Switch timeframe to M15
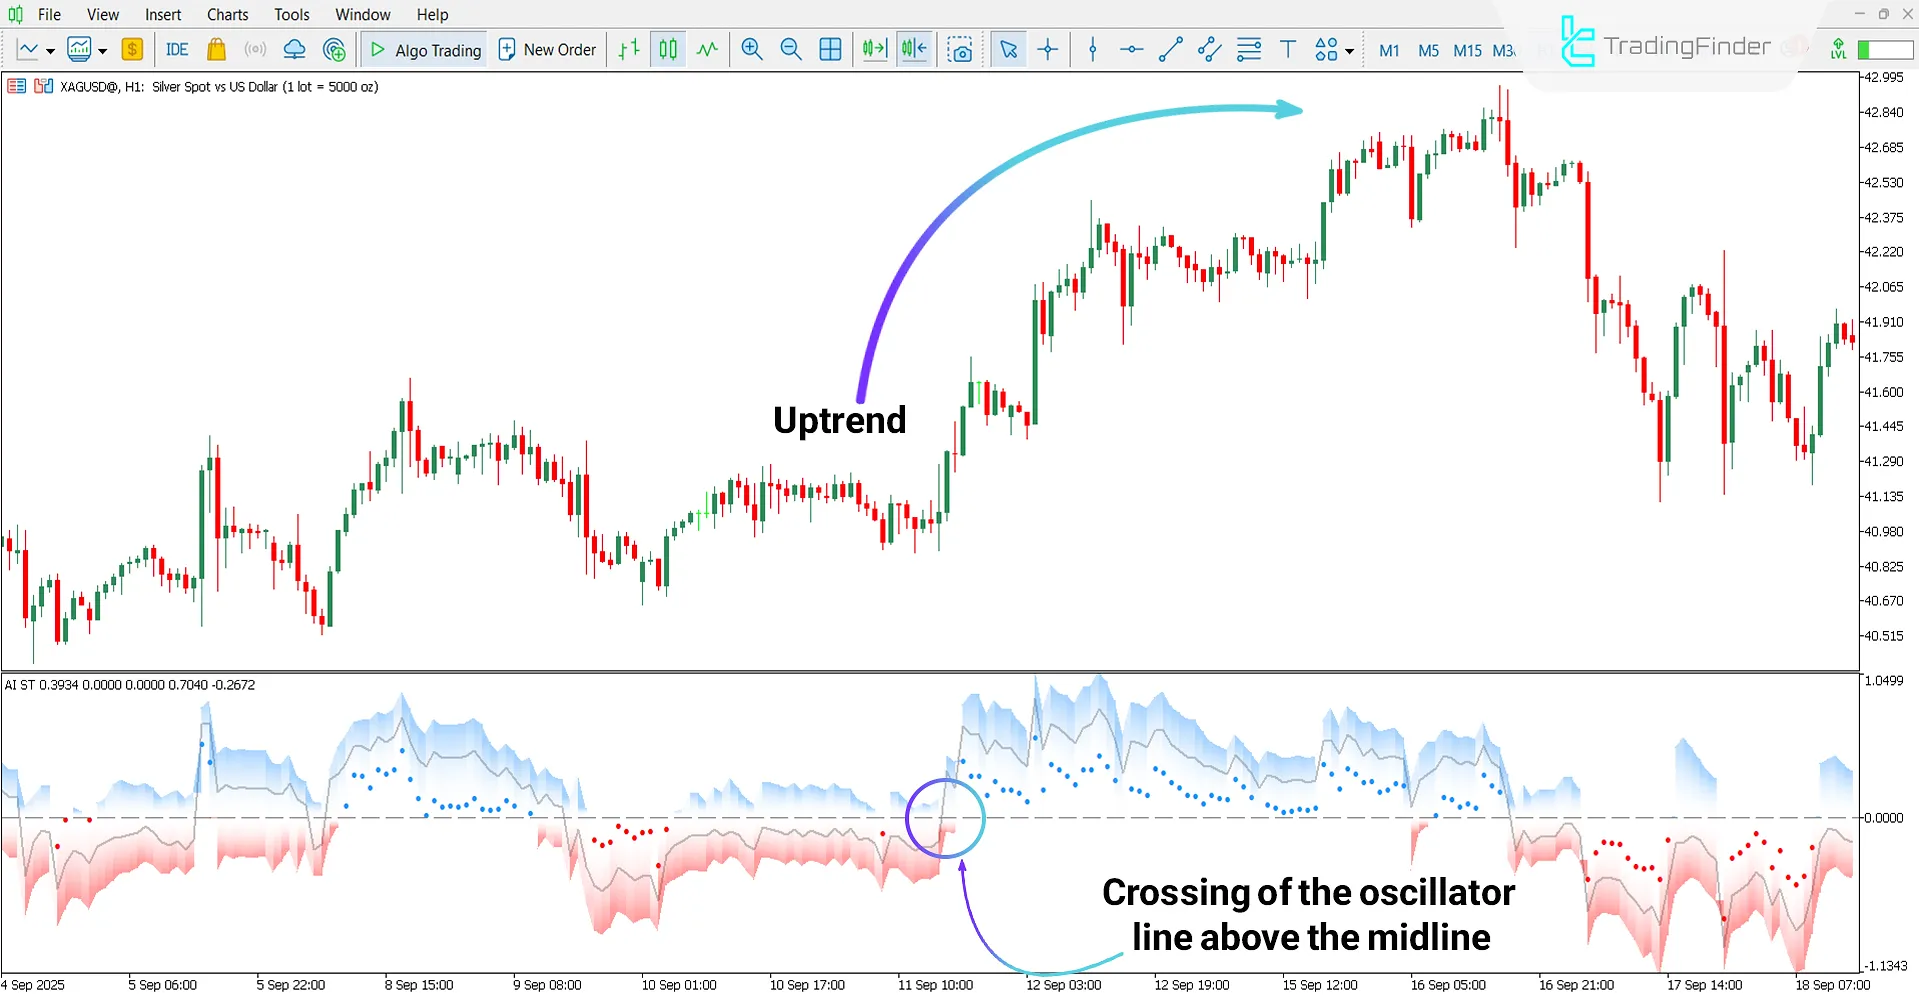This screenshot has height=996, width=1919. 1465,49
